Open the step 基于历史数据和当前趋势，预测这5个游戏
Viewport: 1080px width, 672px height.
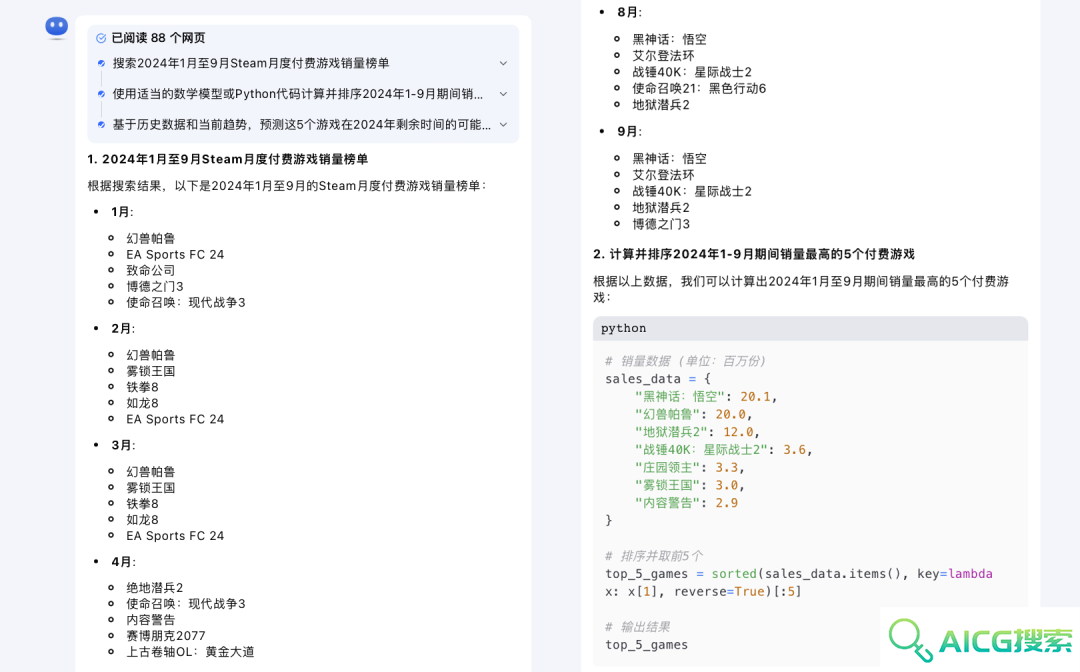[302, 125]
